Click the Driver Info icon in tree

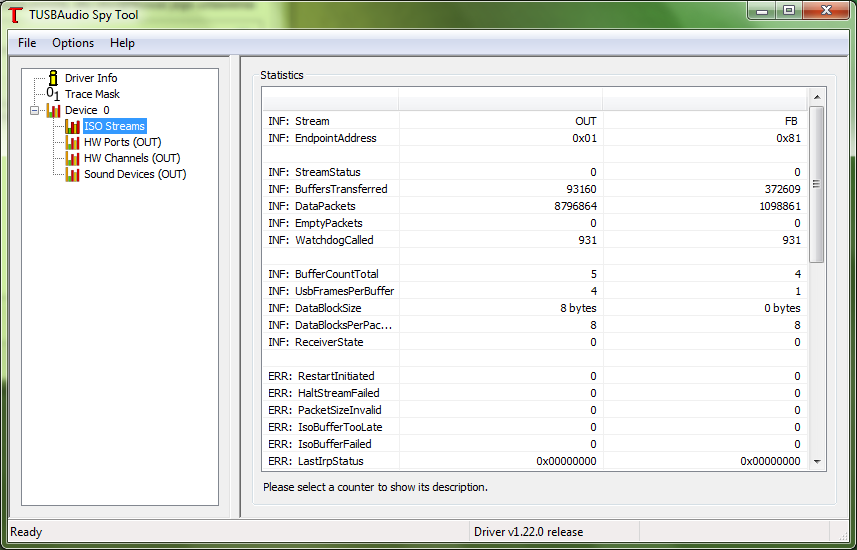[53, 78]
